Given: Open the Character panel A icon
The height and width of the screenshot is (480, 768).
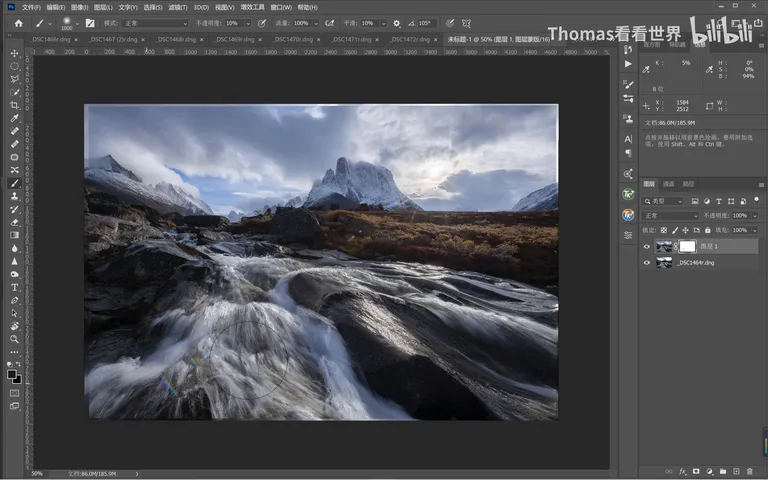Looking at the screenshot, I should pyautogui.click(x=628, y=139).
